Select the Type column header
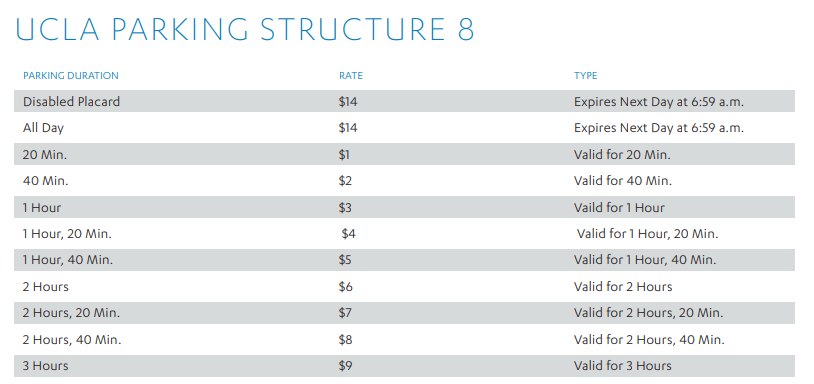This screenshot has width=814, height=384. click(x=586, y=76)
